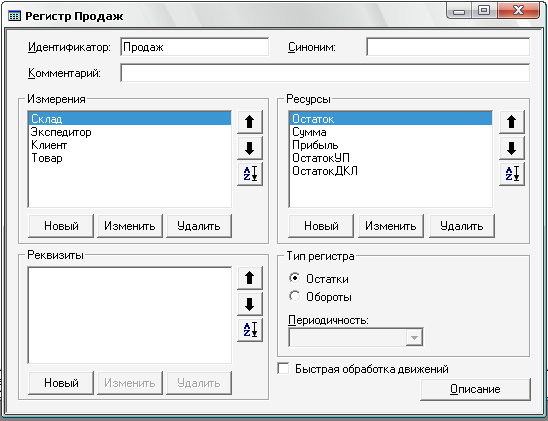Sort Ресурсы list alphabetically A-Z
The image size is (548, 421).
click(x=512, y=174)
